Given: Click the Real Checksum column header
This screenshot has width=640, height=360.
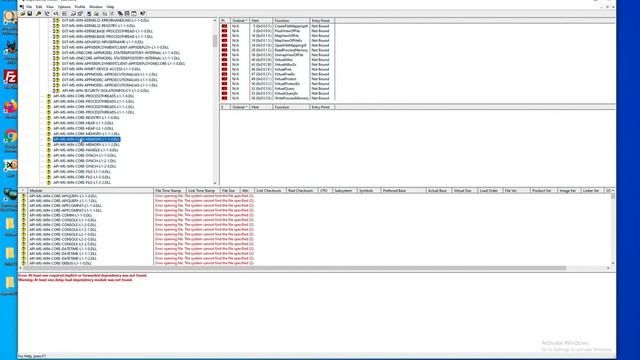Looking at the screenshot, I should coord(301,191).
